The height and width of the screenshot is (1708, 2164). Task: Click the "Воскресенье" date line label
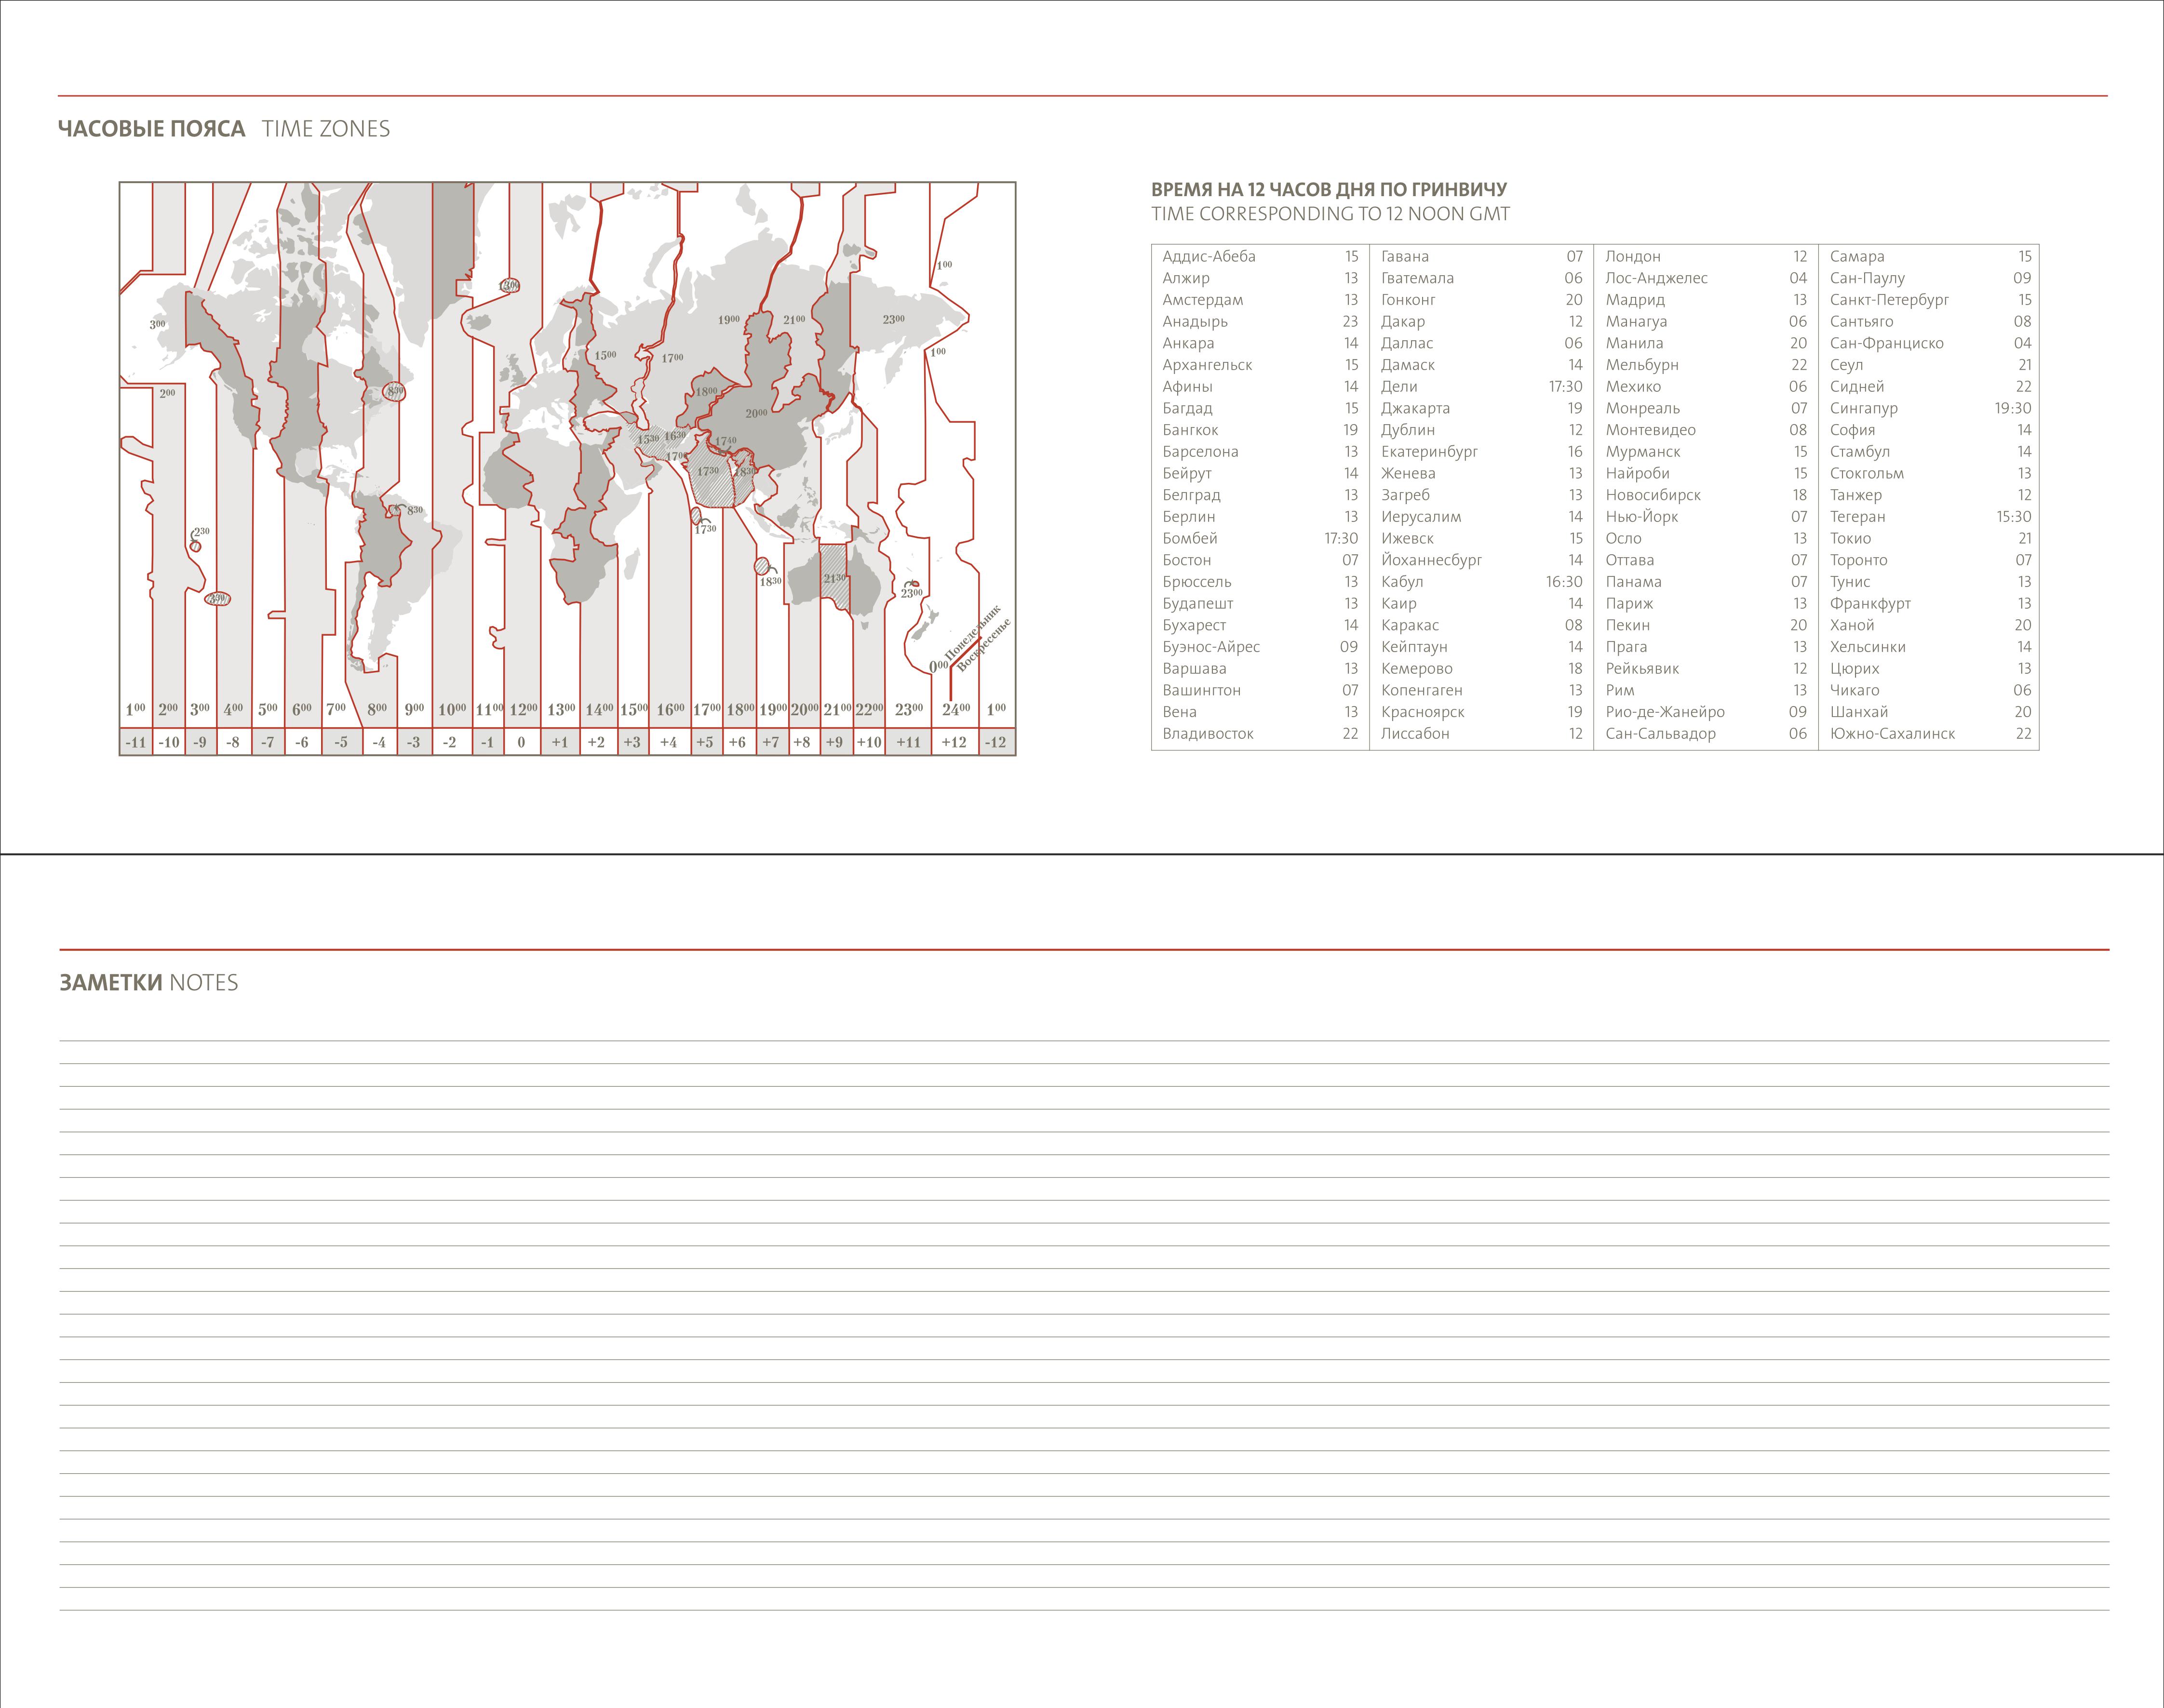pyautogui.click(x=984, y=645)
